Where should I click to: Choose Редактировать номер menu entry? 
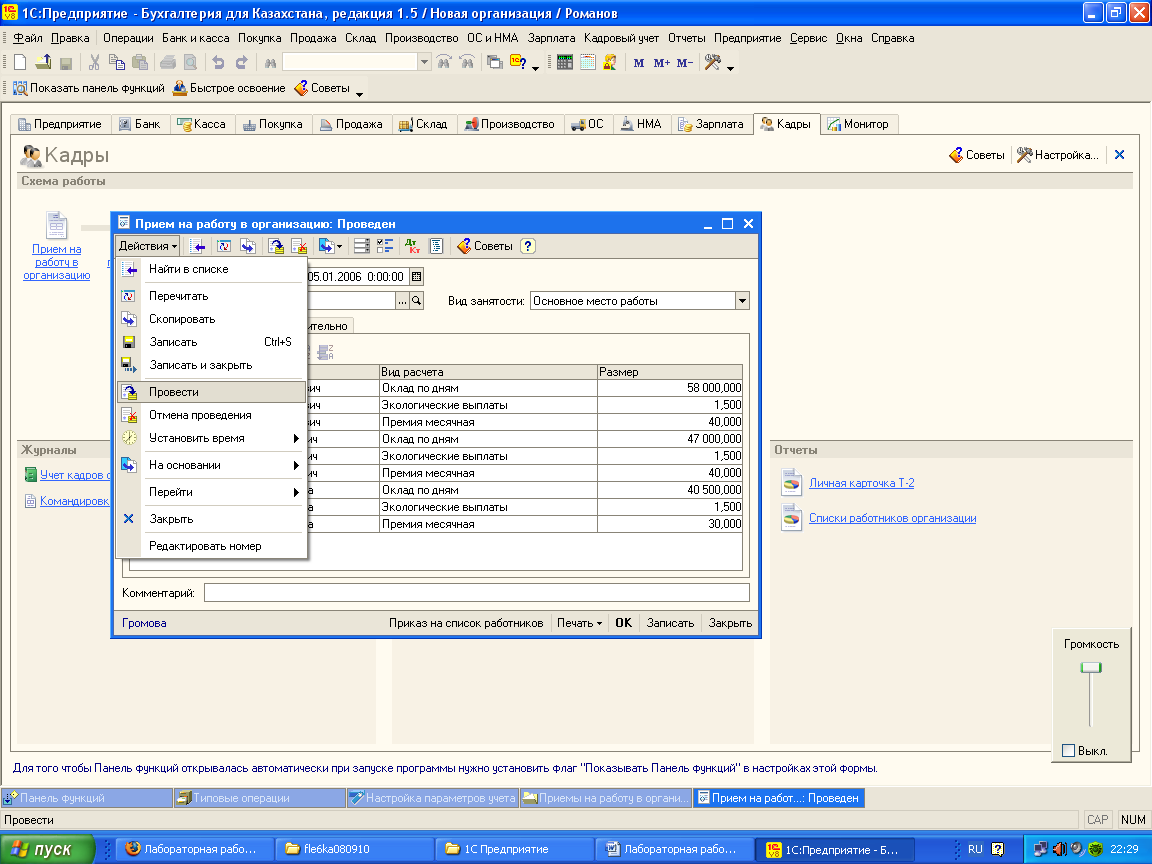tap(212, 546)
